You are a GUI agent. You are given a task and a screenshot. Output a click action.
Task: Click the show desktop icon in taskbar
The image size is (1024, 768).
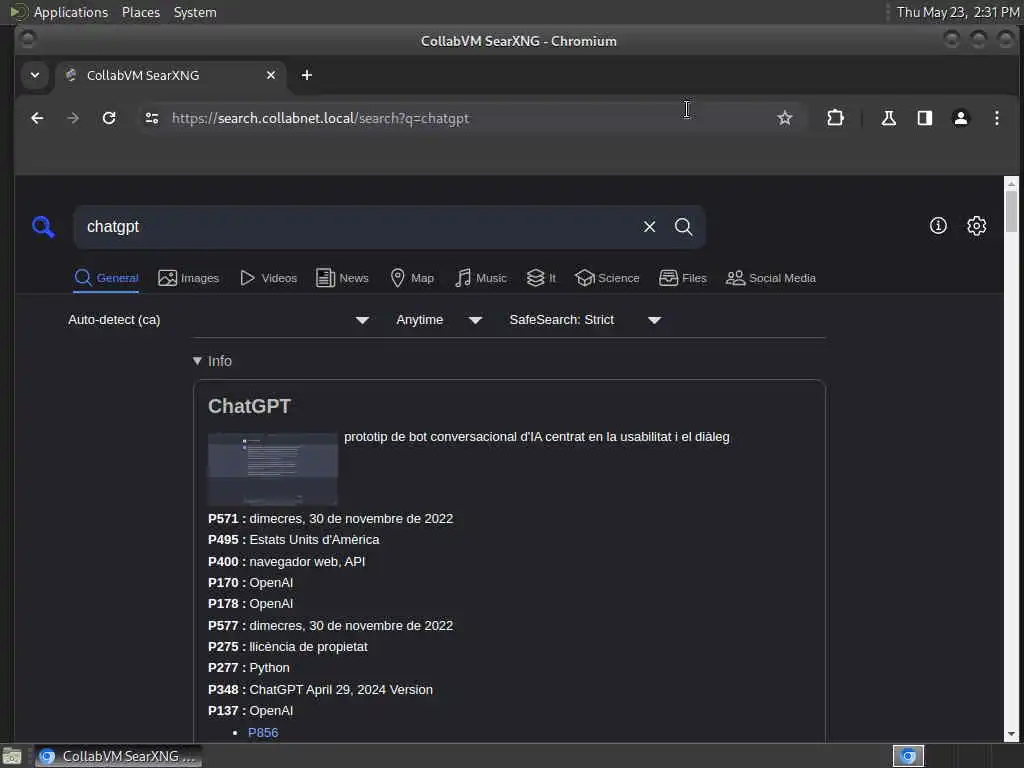[x=12, y=756]
